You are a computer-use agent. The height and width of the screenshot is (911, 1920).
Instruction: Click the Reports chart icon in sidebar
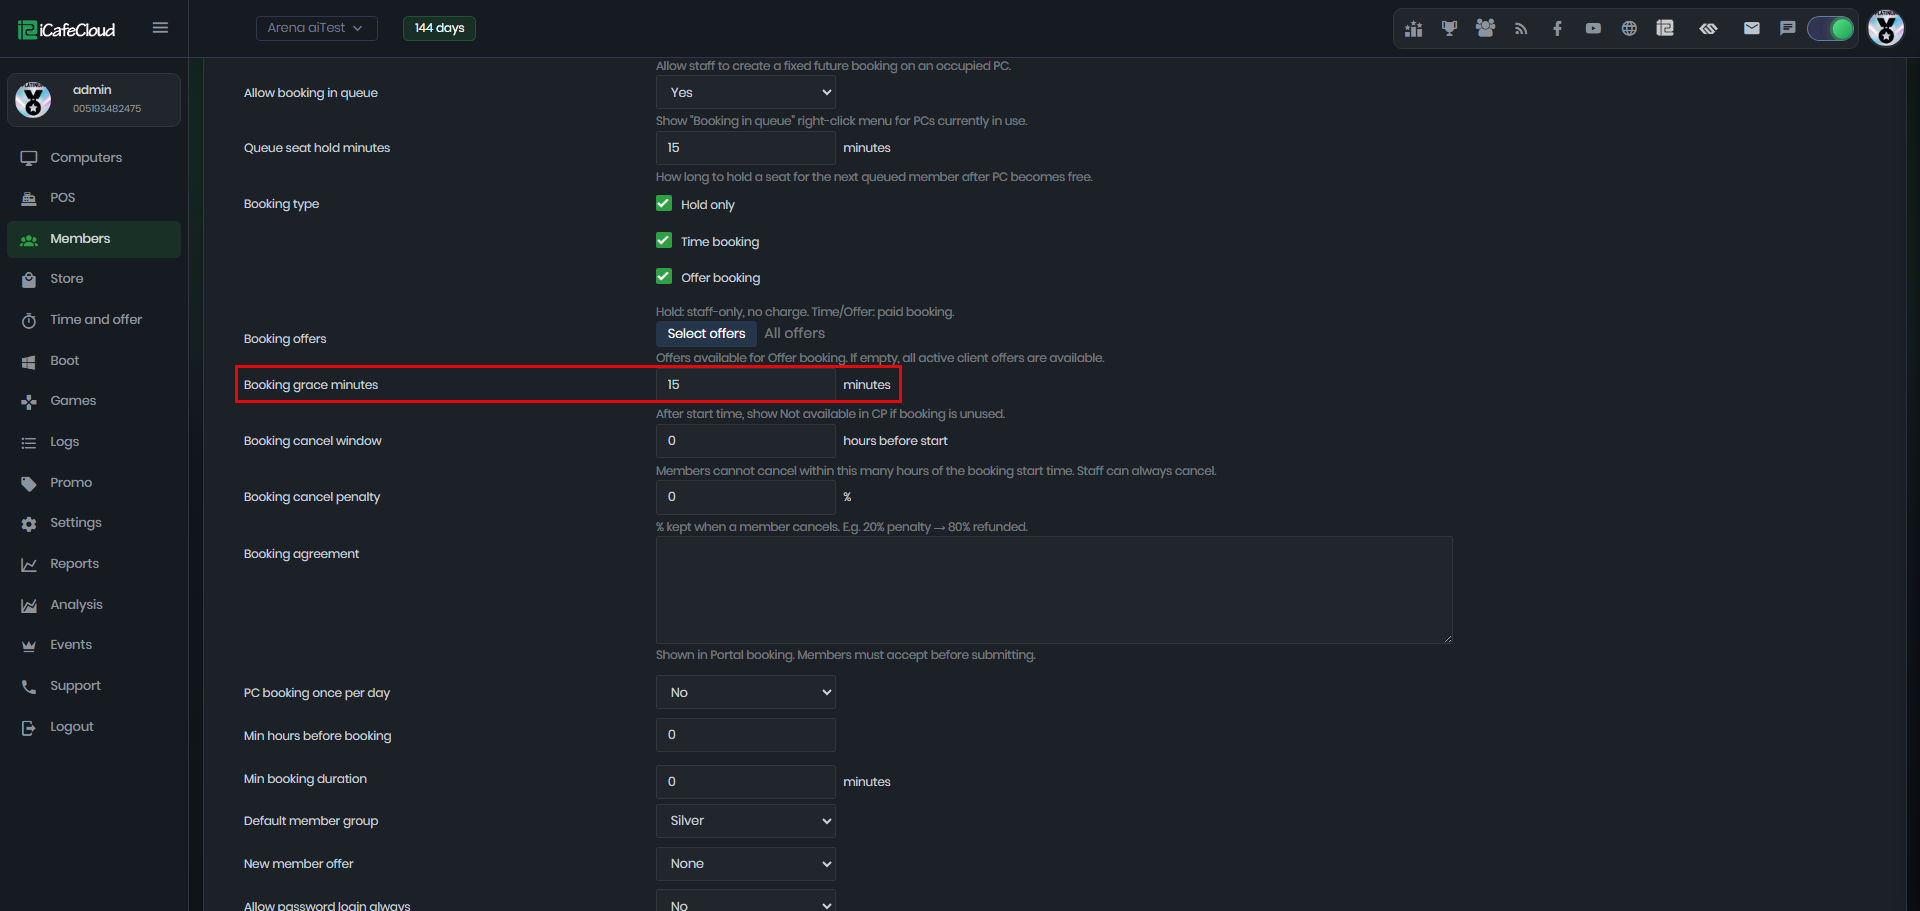(x=29, y=565)
